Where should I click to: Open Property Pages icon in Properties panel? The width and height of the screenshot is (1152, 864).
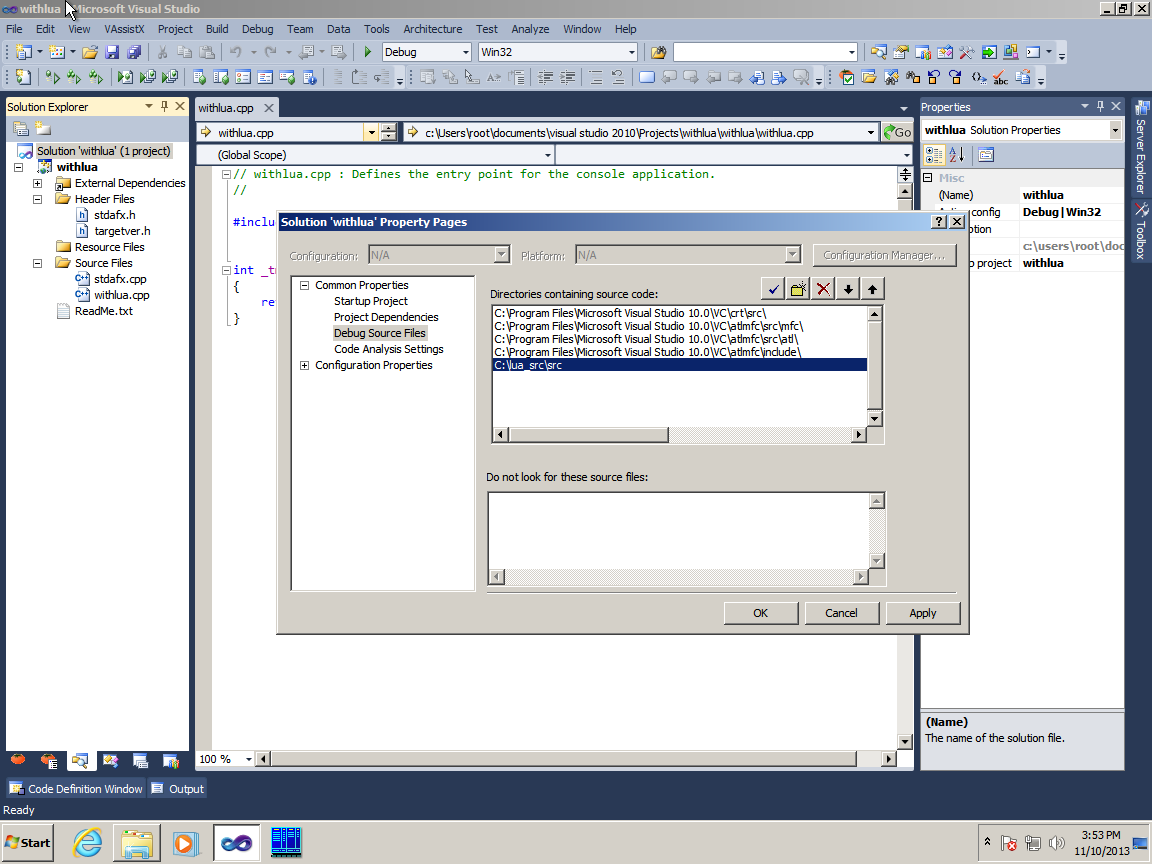[x=986, y=154]
